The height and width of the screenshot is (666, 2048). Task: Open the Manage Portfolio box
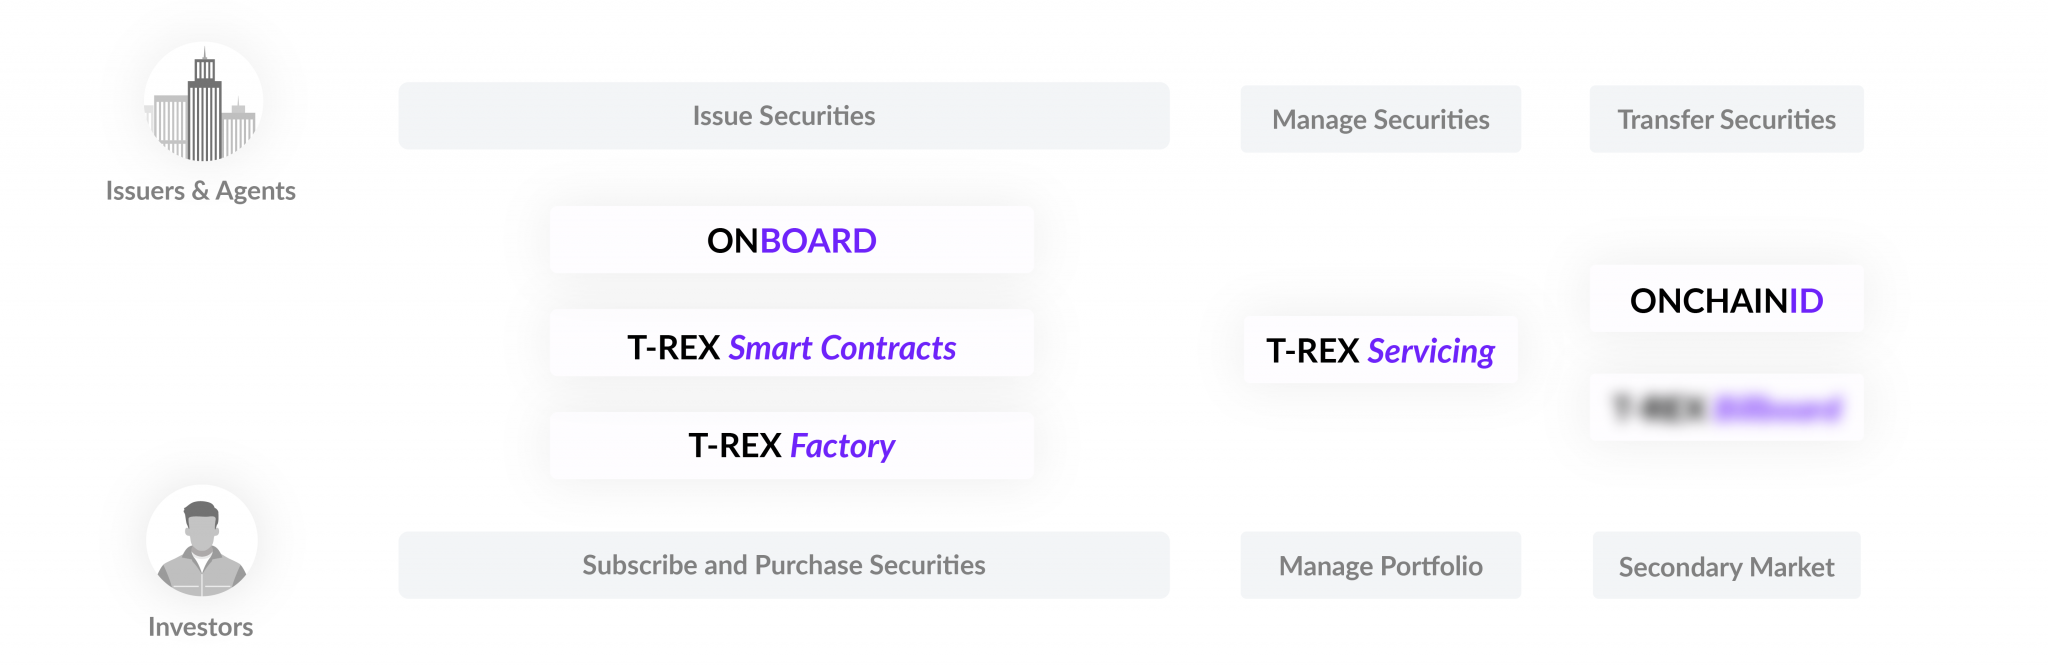click(1380, 566)
